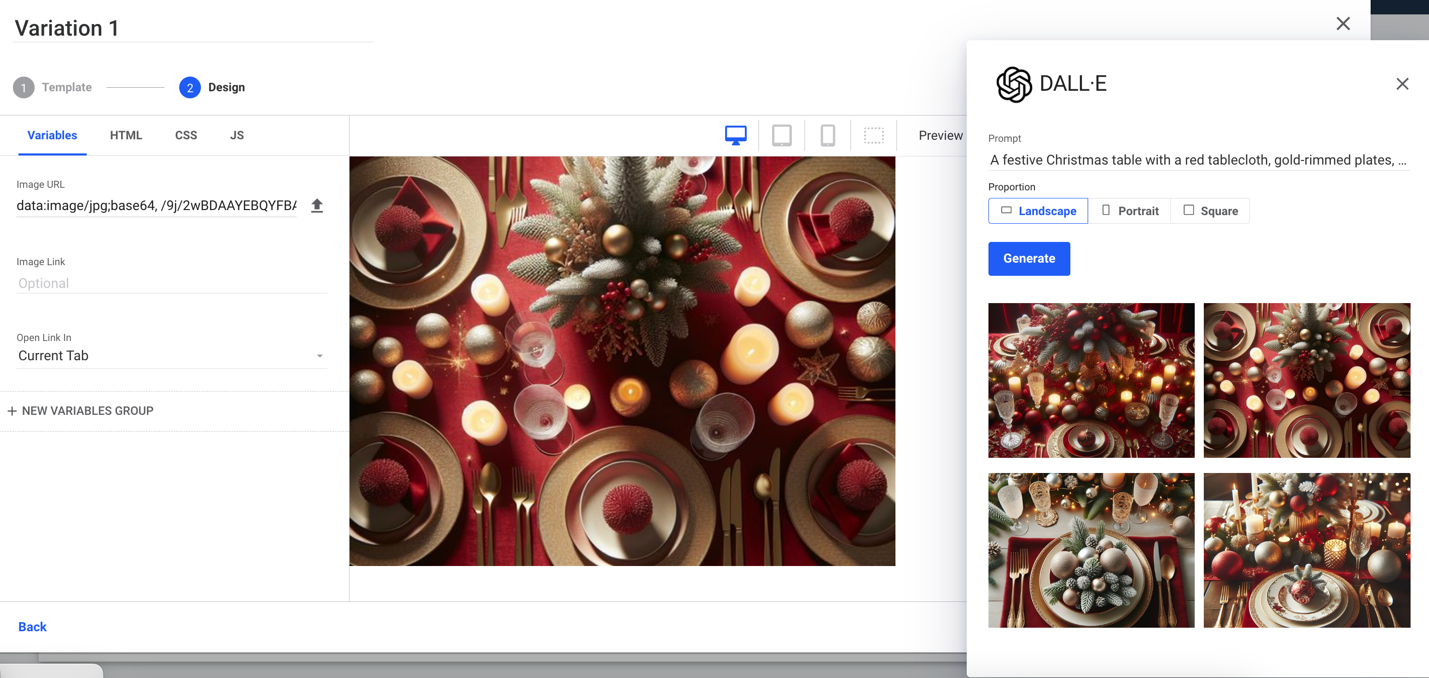Focus the Image Link optional field
This screenshot has width=1429, height=678.
pos(171,284)
